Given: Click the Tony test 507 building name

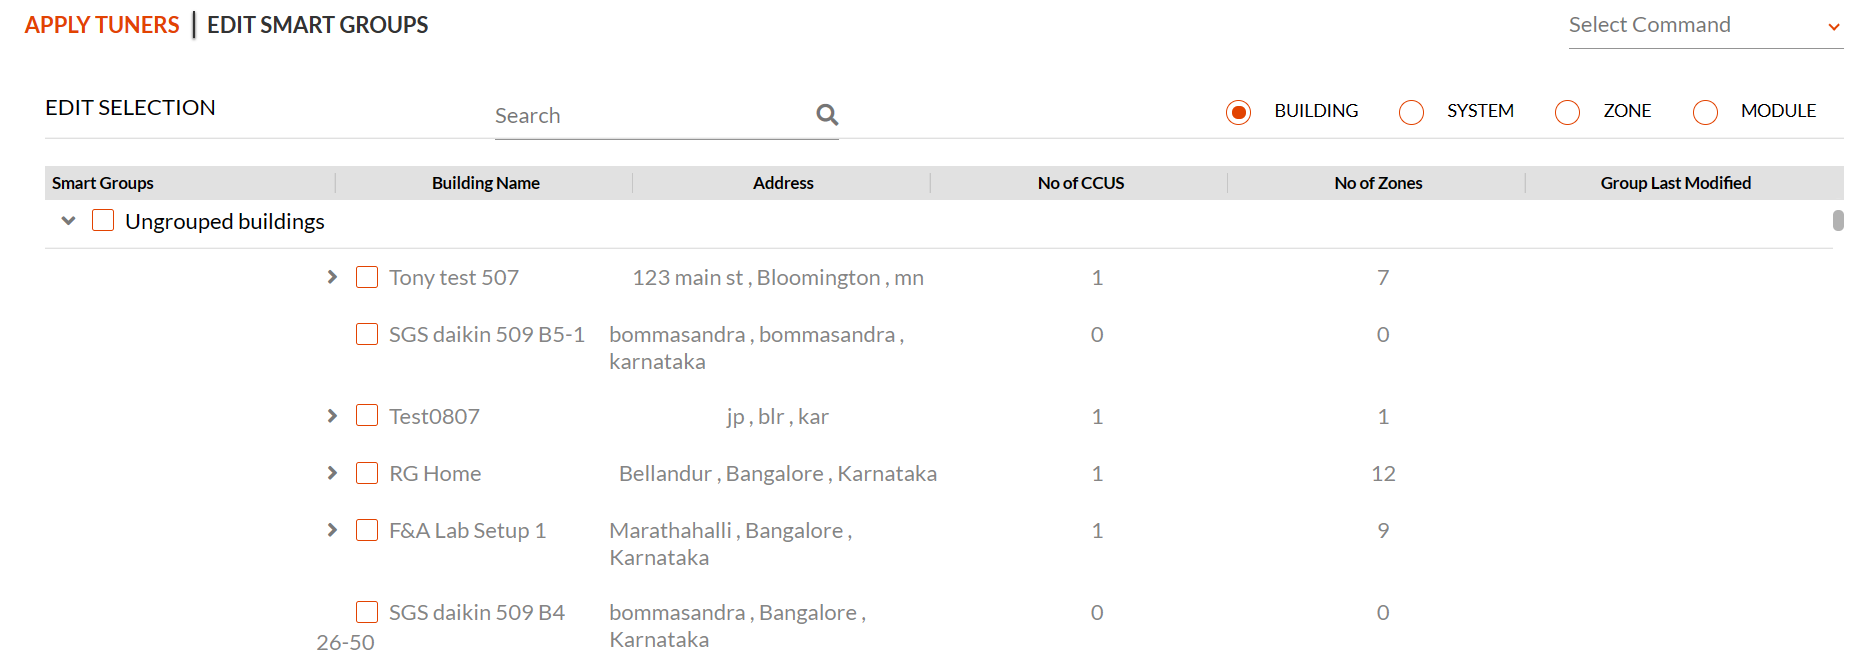Looking at the screenshot, I should [x=454, y=278].
